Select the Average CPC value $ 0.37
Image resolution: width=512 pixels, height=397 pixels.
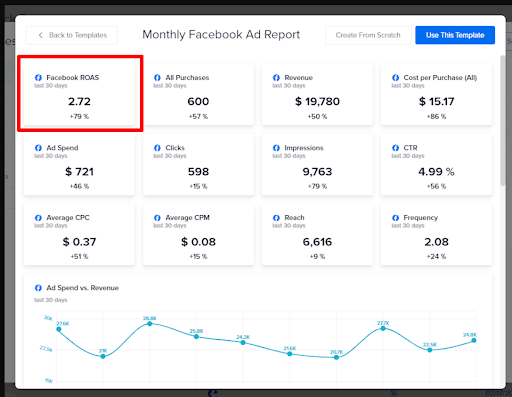(x=79, y=242)
